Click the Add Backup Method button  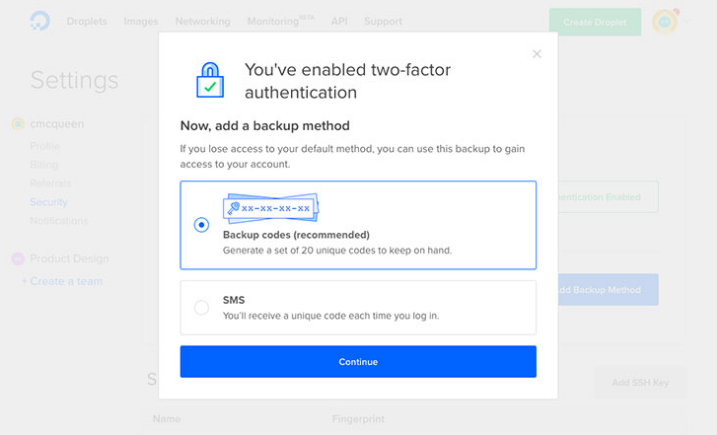point(600,290)
